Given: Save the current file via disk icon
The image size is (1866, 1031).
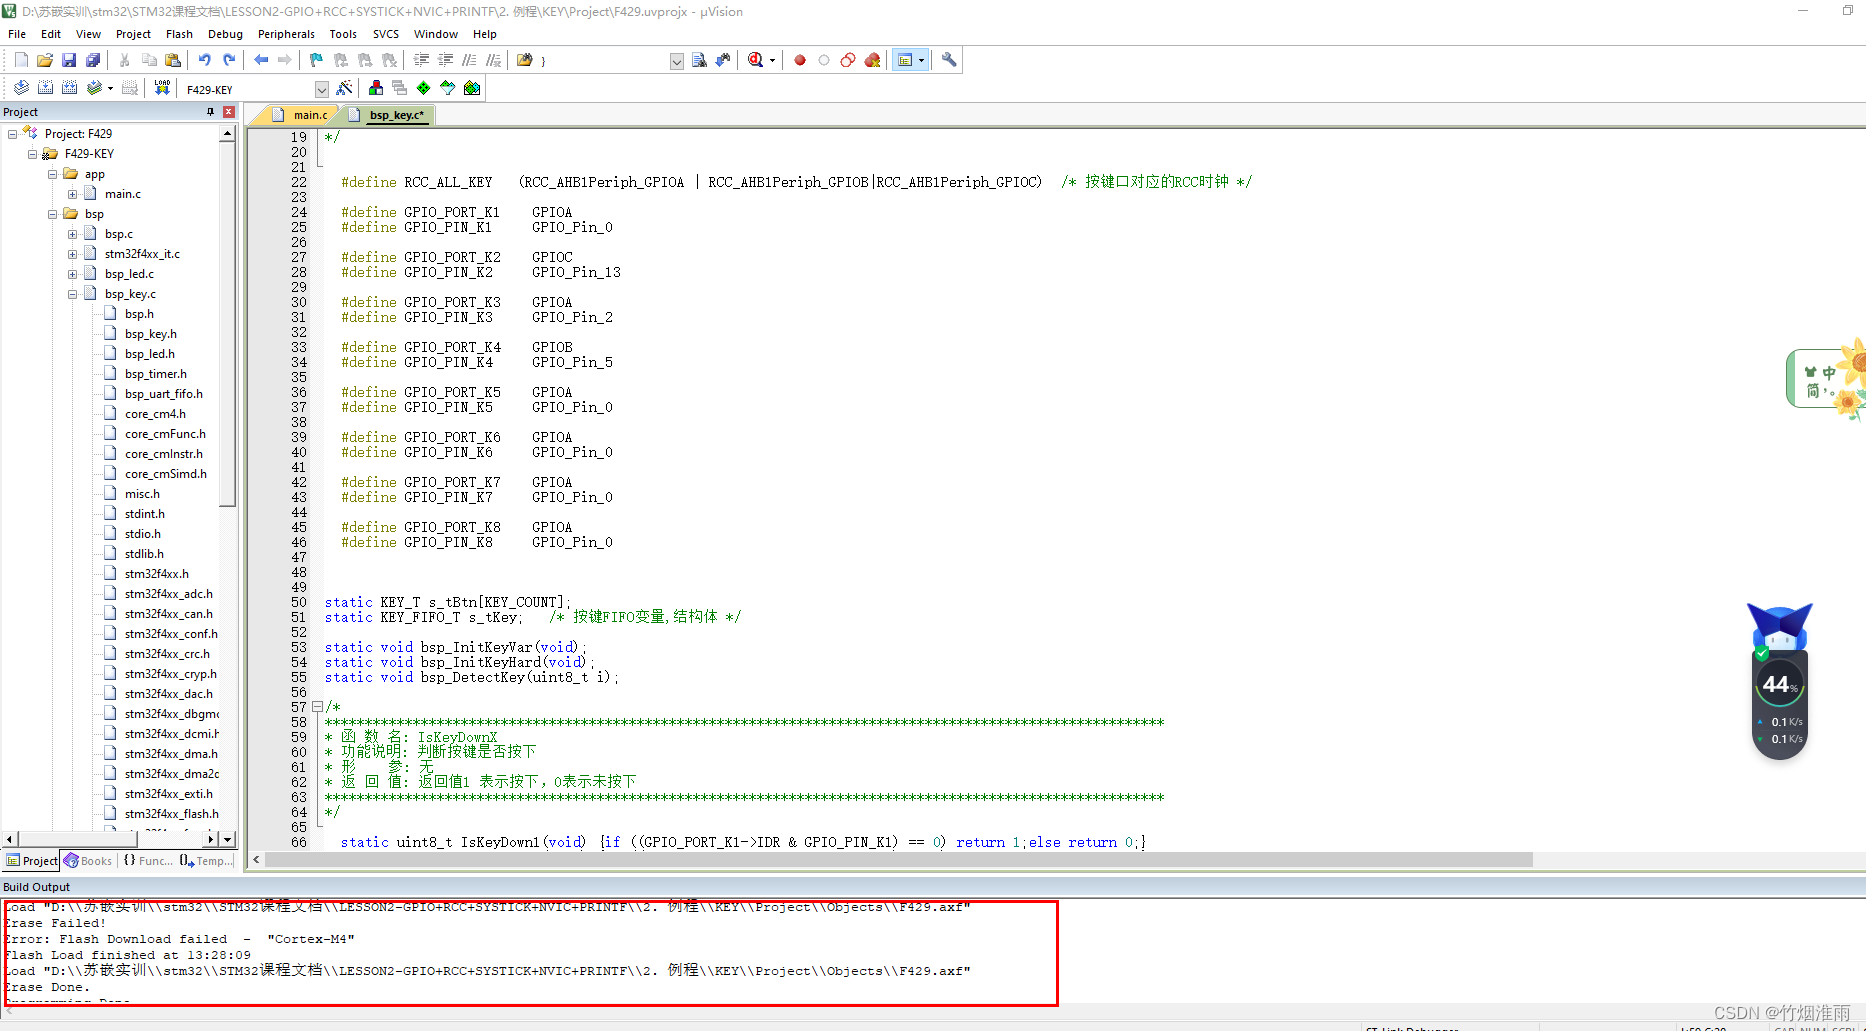Looking at the screenshot, I should coord(69,60).
